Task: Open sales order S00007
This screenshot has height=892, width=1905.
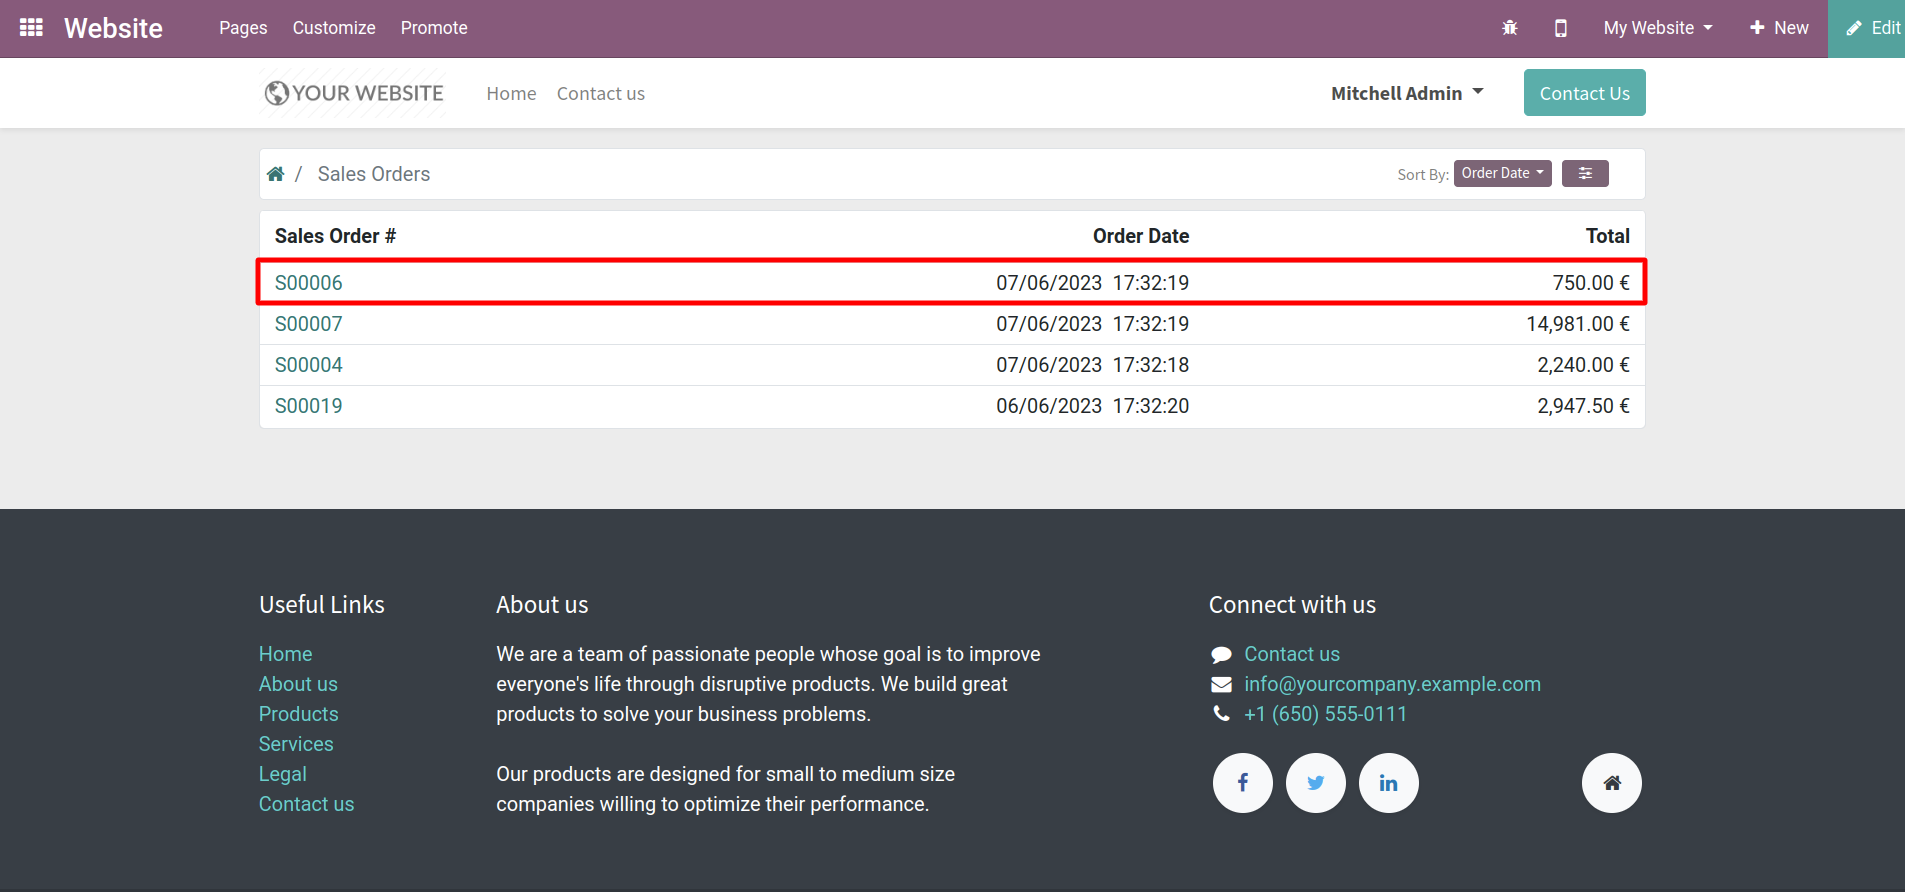Action: click(x=309, y=324)
